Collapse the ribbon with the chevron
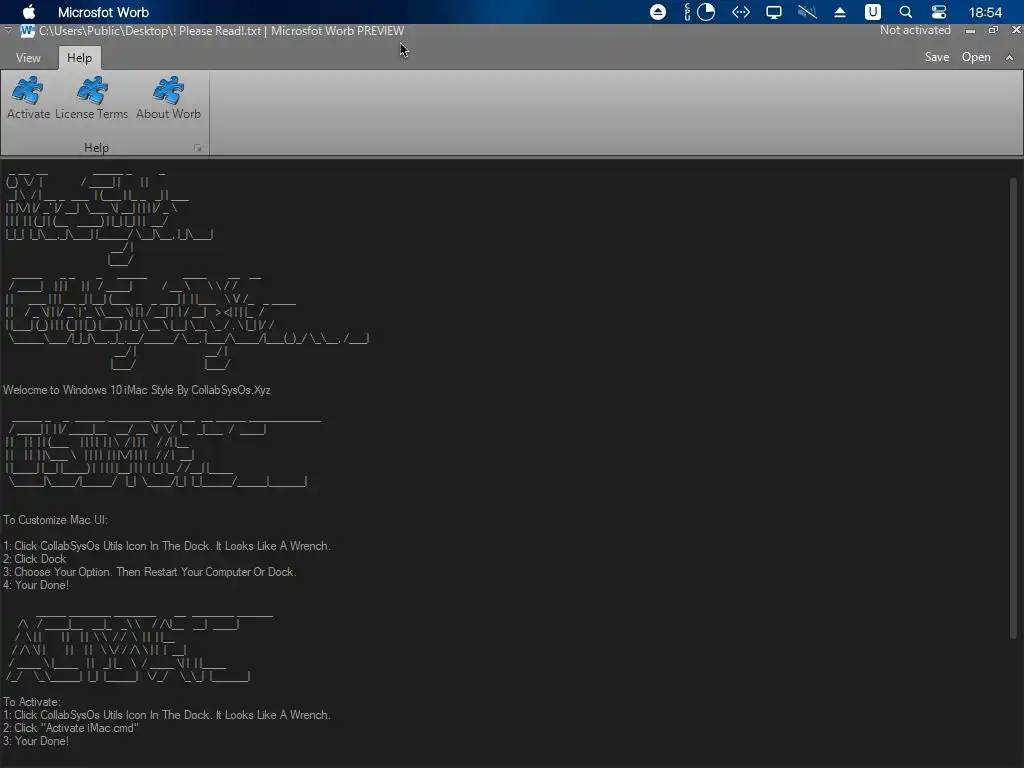The image size is (1024, 768). 1009,57
